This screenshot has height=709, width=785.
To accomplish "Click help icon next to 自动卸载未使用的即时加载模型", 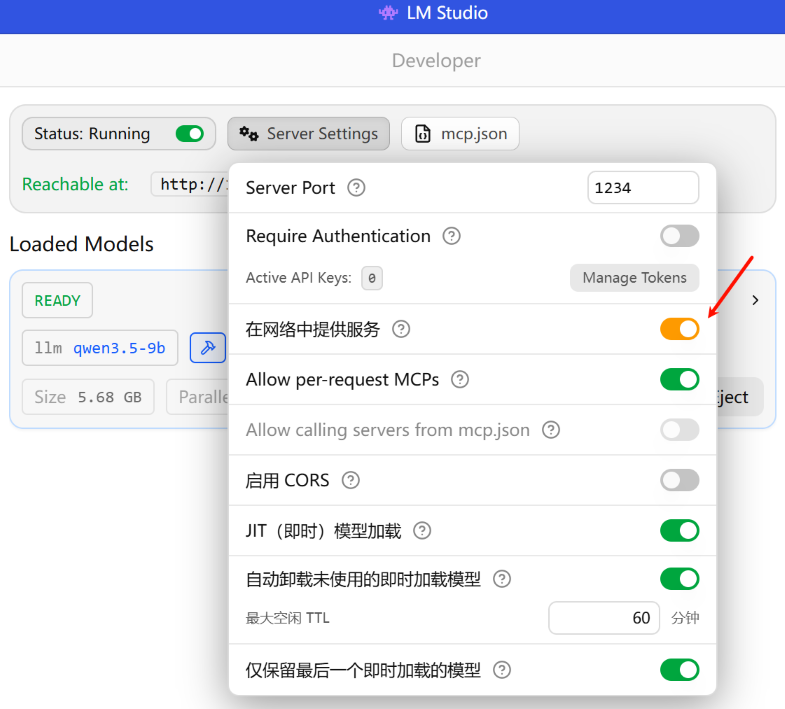I will click(502, 579).
